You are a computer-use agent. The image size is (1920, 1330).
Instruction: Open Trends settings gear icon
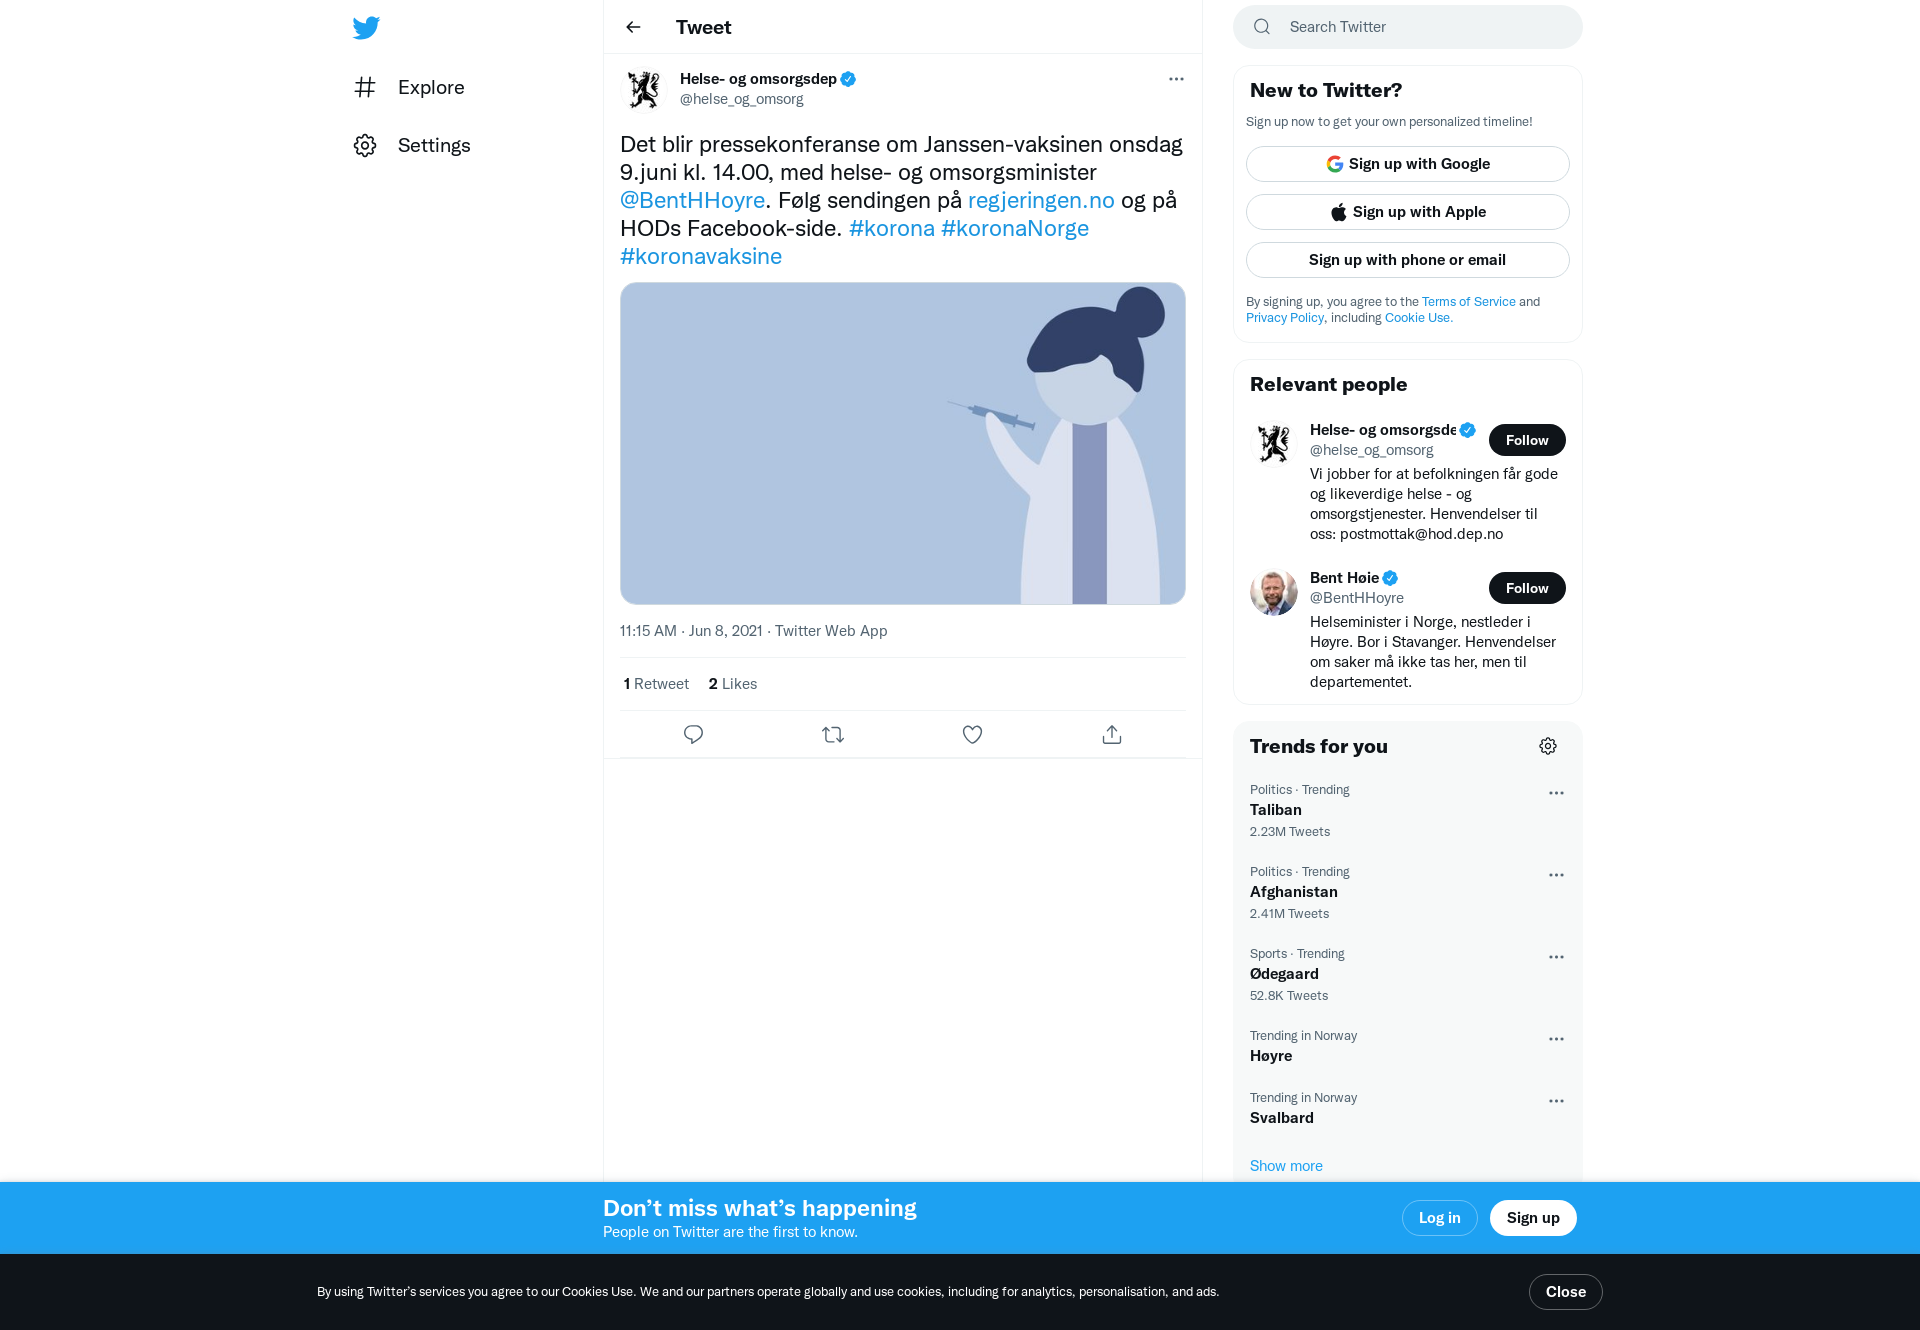(1548, 746)
